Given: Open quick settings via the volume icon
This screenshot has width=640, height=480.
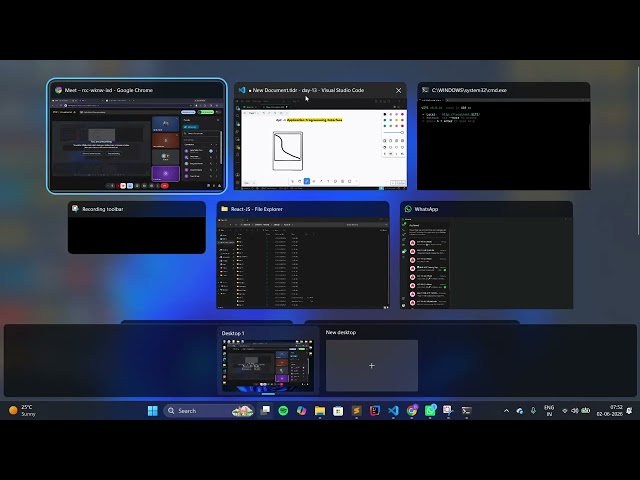Looking at the screenshot, I should (x=575, y=411).
